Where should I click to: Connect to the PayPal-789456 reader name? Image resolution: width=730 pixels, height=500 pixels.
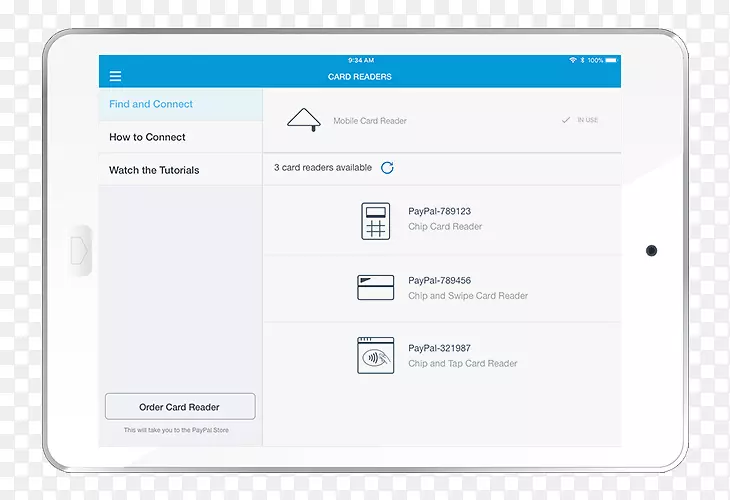pos(439,281)
